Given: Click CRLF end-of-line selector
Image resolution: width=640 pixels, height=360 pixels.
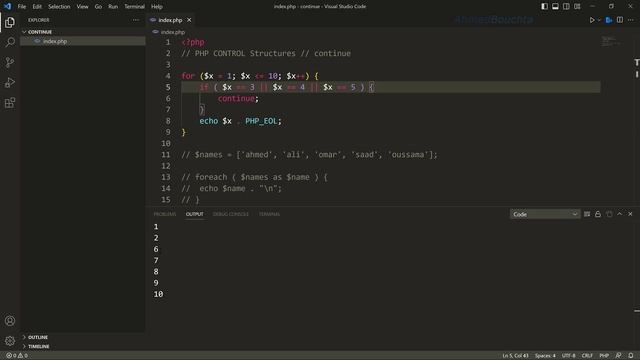Looking at the screenshot, I should pos(587,356).
